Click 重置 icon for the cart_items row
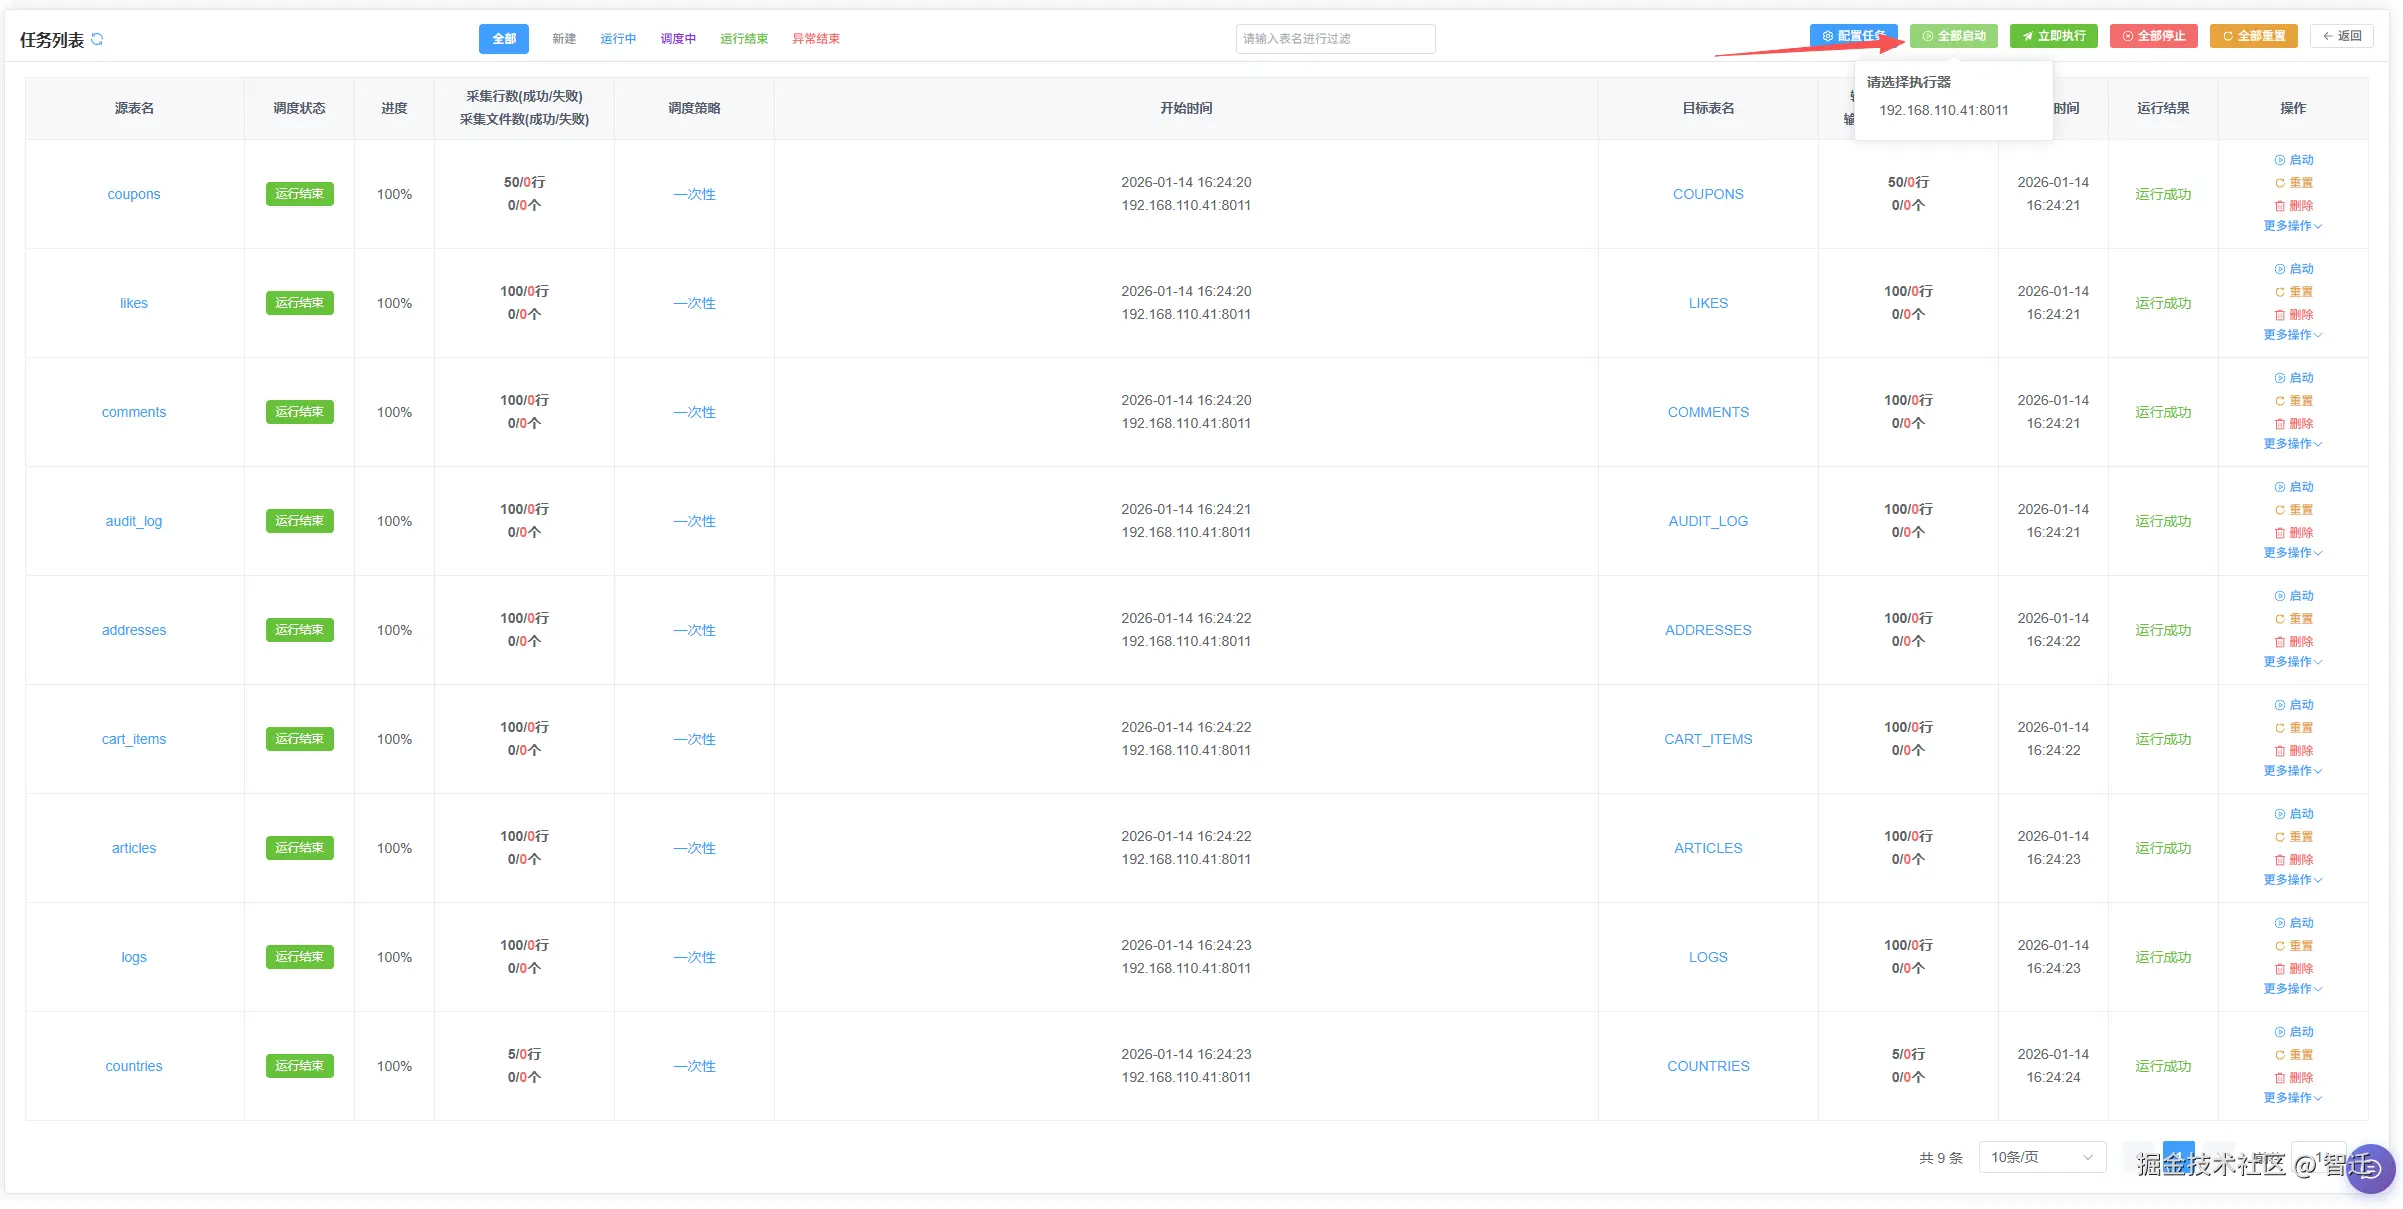 point(2280,728)
